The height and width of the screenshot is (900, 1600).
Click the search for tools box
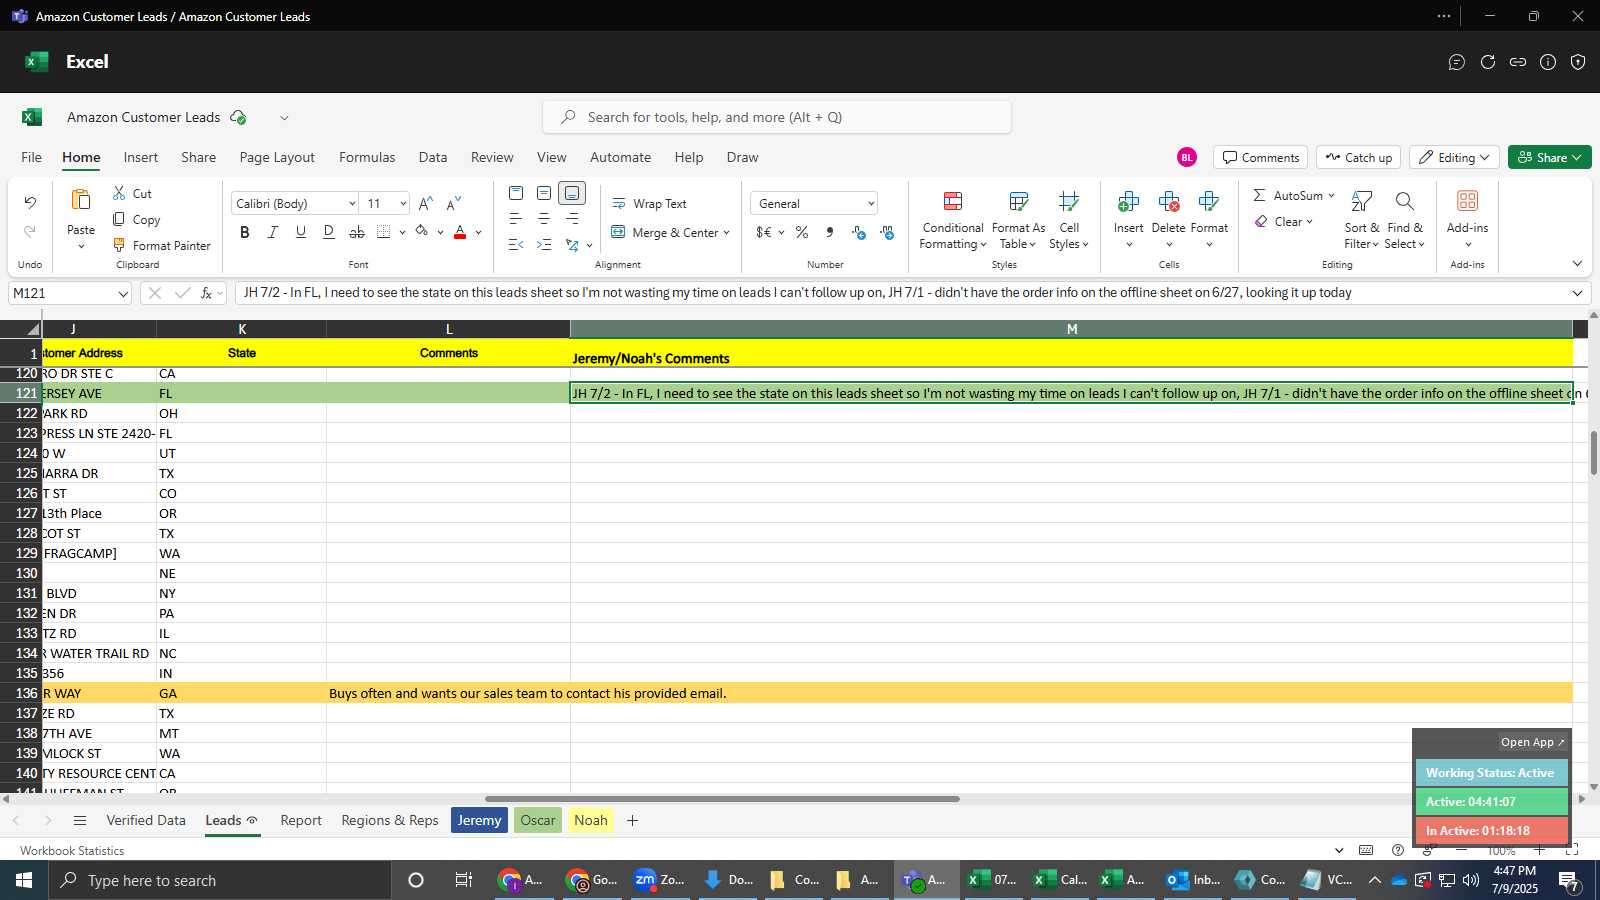click(x=777, y=117)
